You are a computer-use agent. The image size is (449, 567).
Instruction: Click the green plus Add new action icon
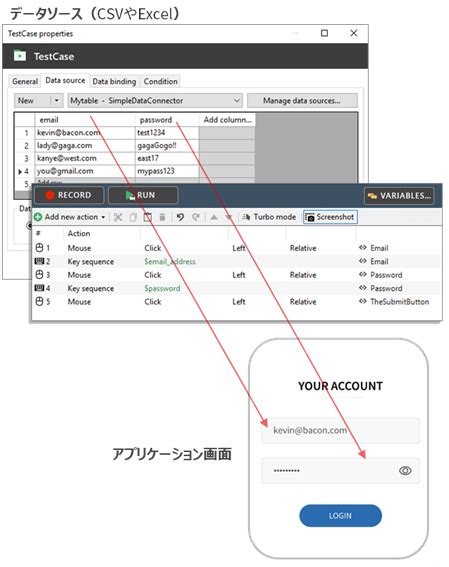tap(38, 217)
